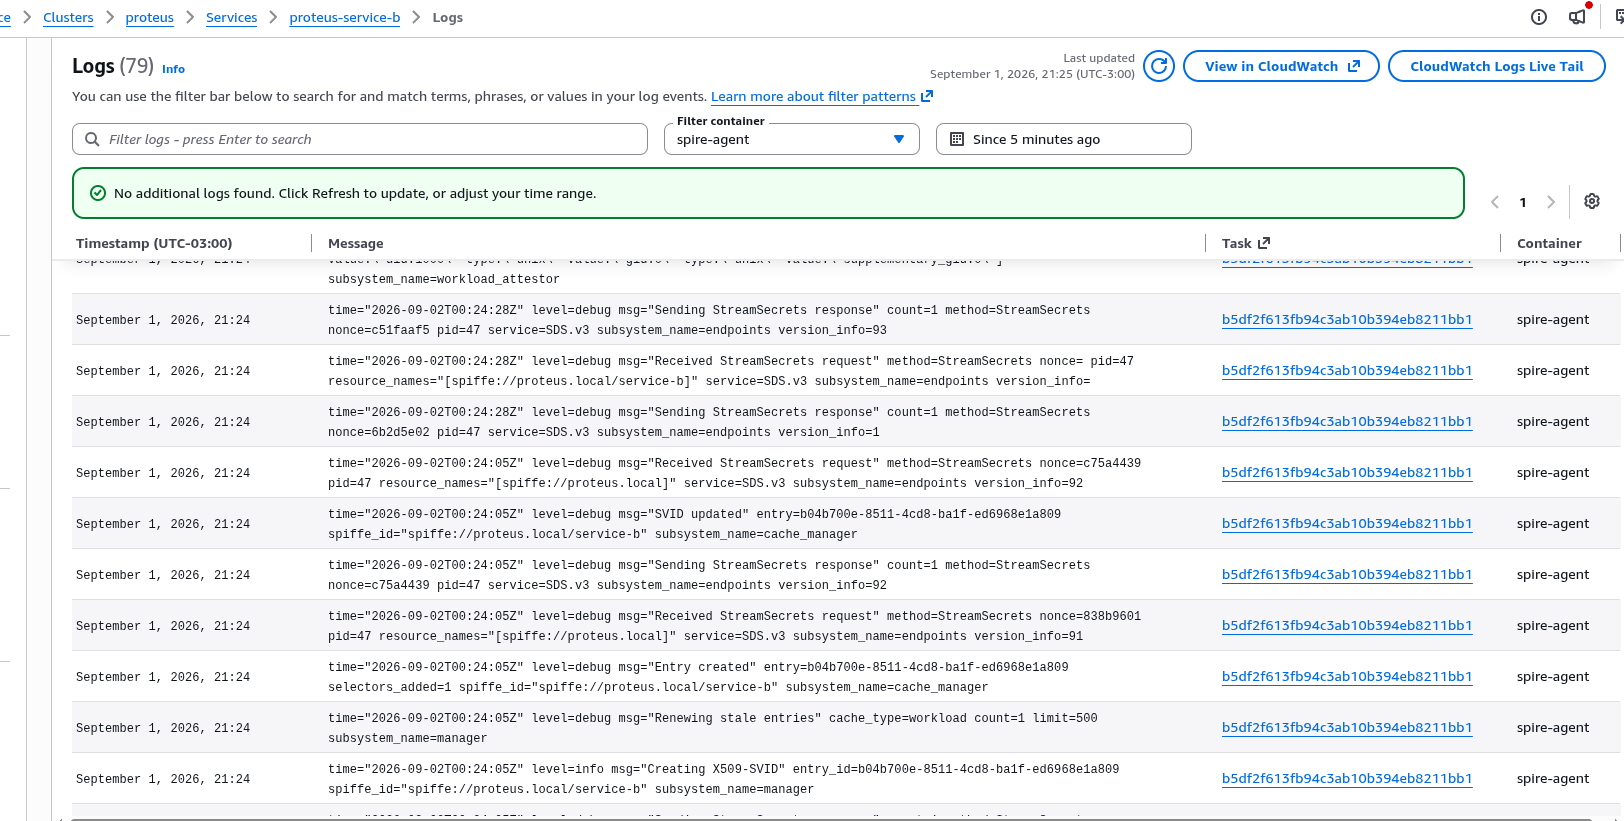Screen dimensions: 1624x821
Task: Select the Renewing stale entries log message
Action: click(x=712, y=728)
